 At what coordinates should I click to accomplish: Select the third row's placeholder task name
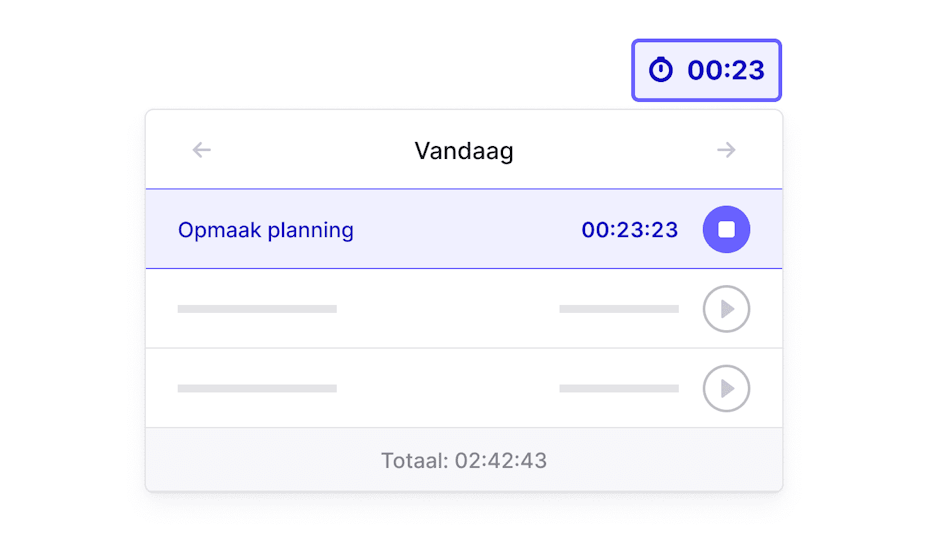257,388
